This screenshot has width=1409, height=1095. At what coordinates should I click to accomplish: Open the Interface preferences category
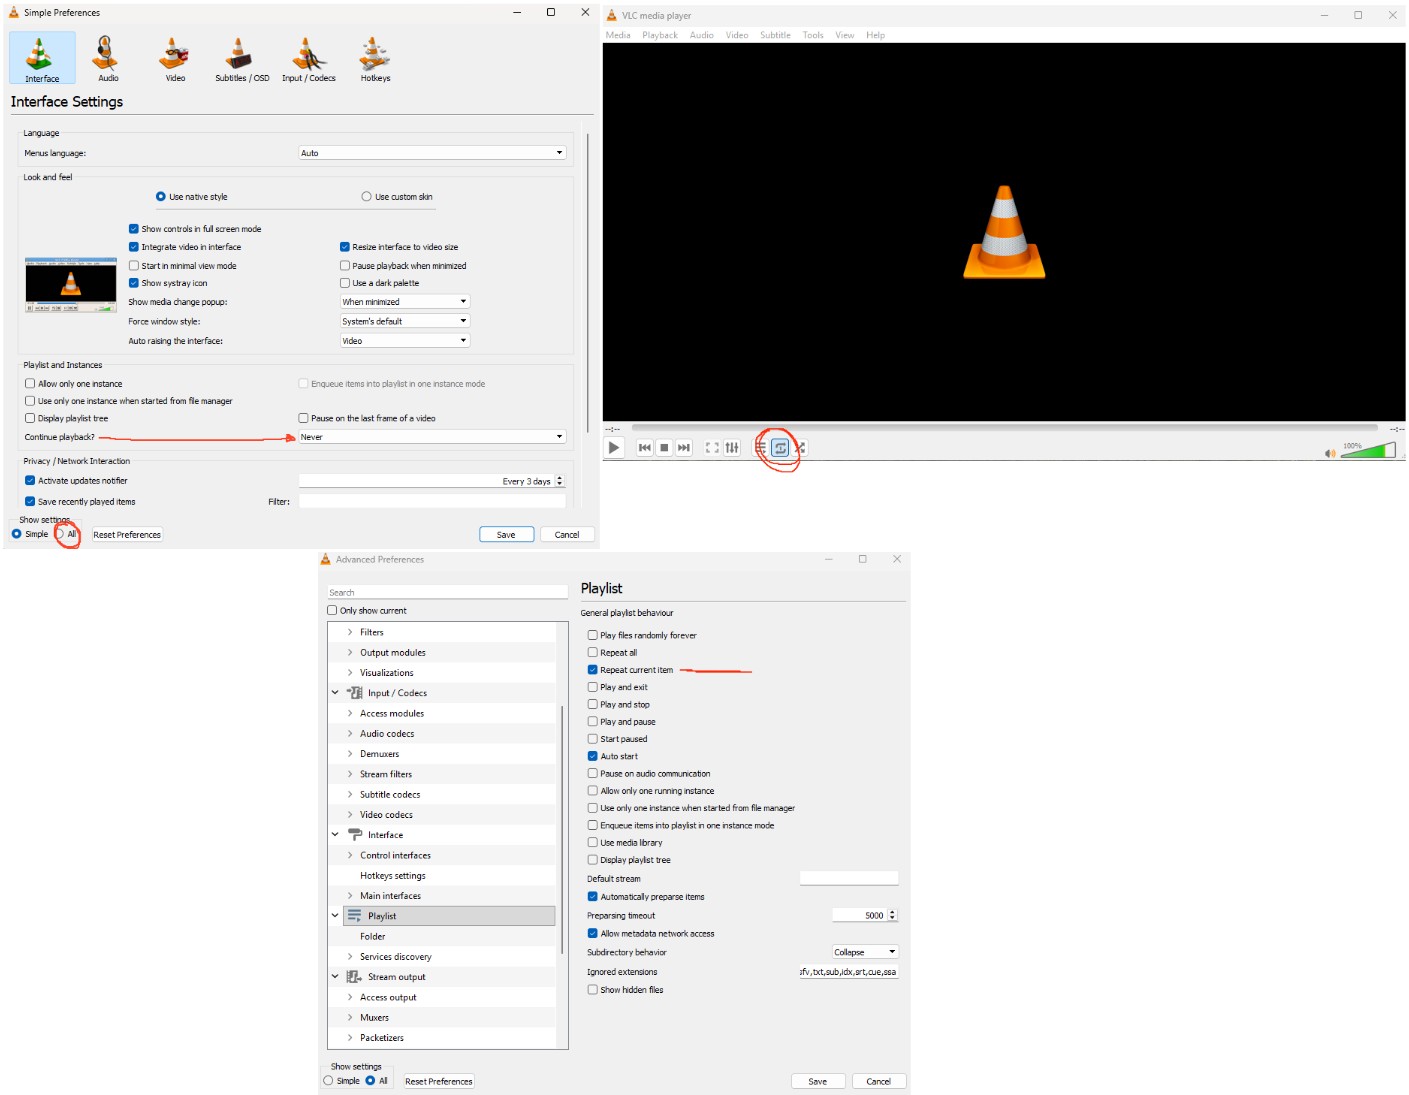pyautogui.click(x=42, y=58)
